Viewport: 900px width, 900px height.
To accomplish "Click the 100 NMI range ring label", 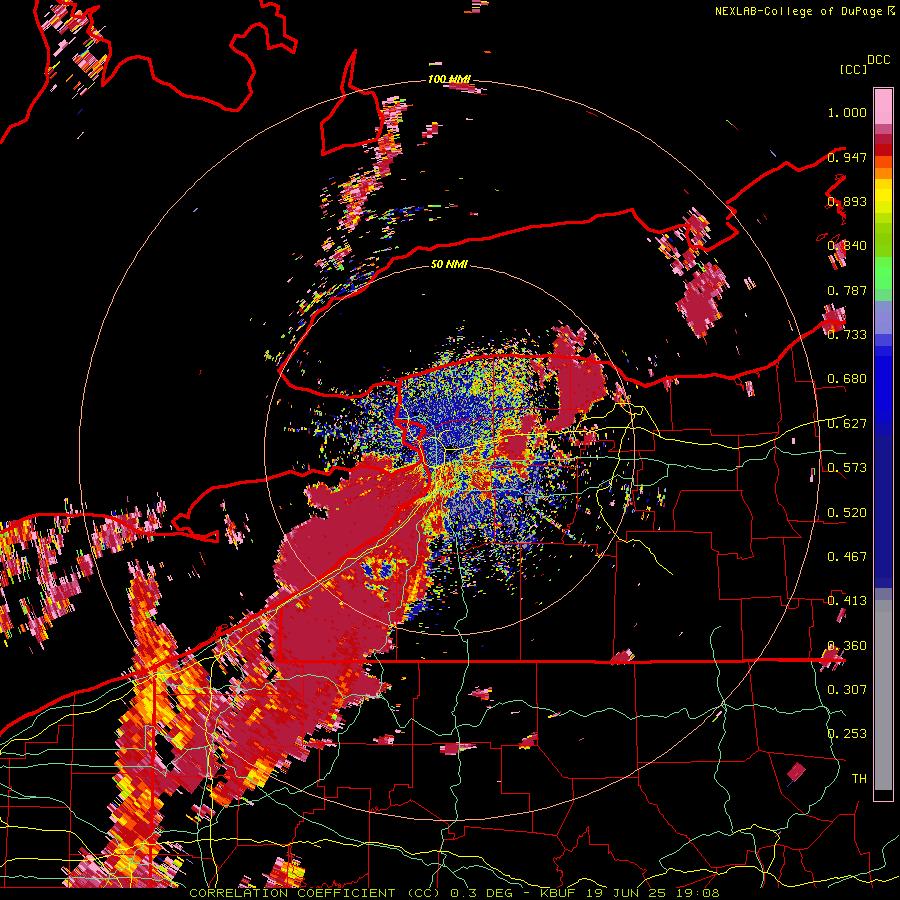I will pyautogui.click(x=449, y=79).
